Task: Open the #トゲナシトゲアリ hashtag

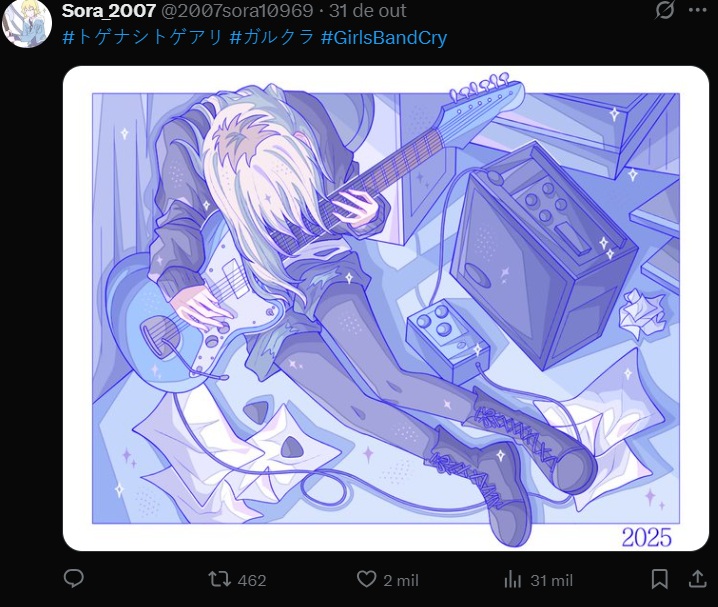Action: pyautogui.click(x=142, y=38)
